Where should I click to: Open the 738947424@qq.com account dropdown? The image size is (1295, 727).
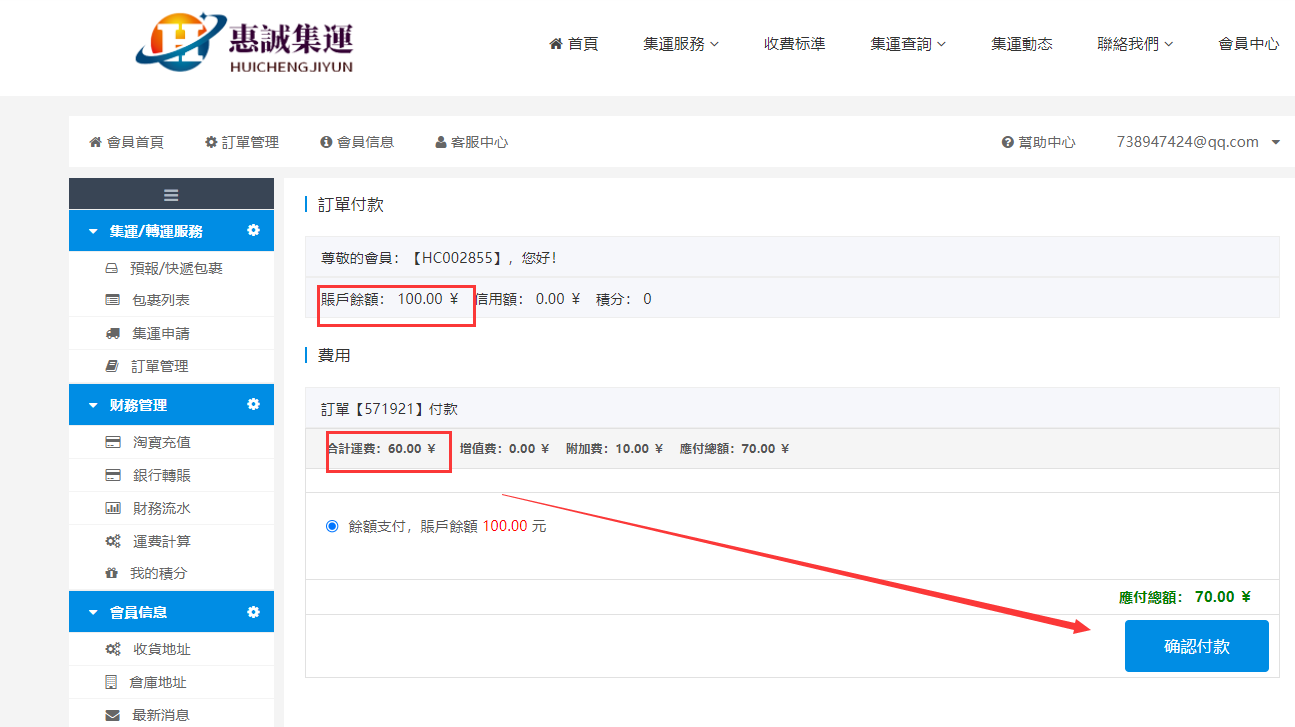1197,142
